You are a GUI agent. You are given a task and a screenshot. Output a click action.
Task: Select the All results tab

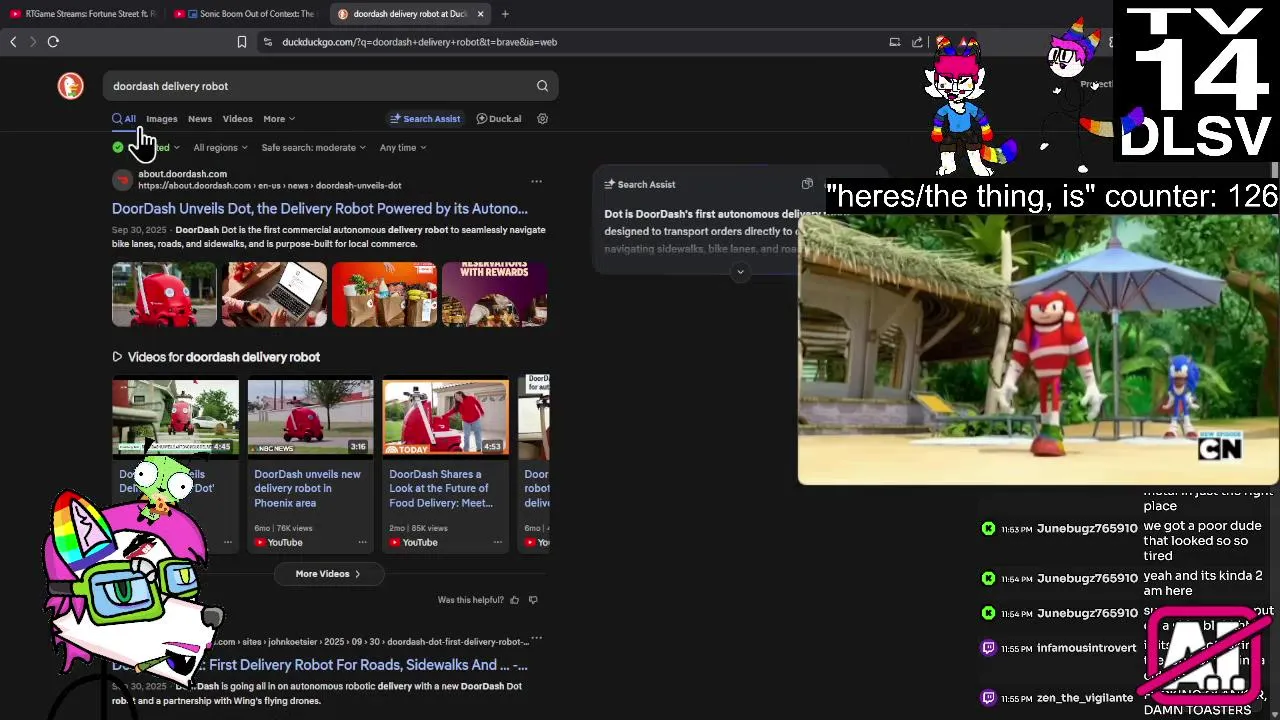pos(124,119)
